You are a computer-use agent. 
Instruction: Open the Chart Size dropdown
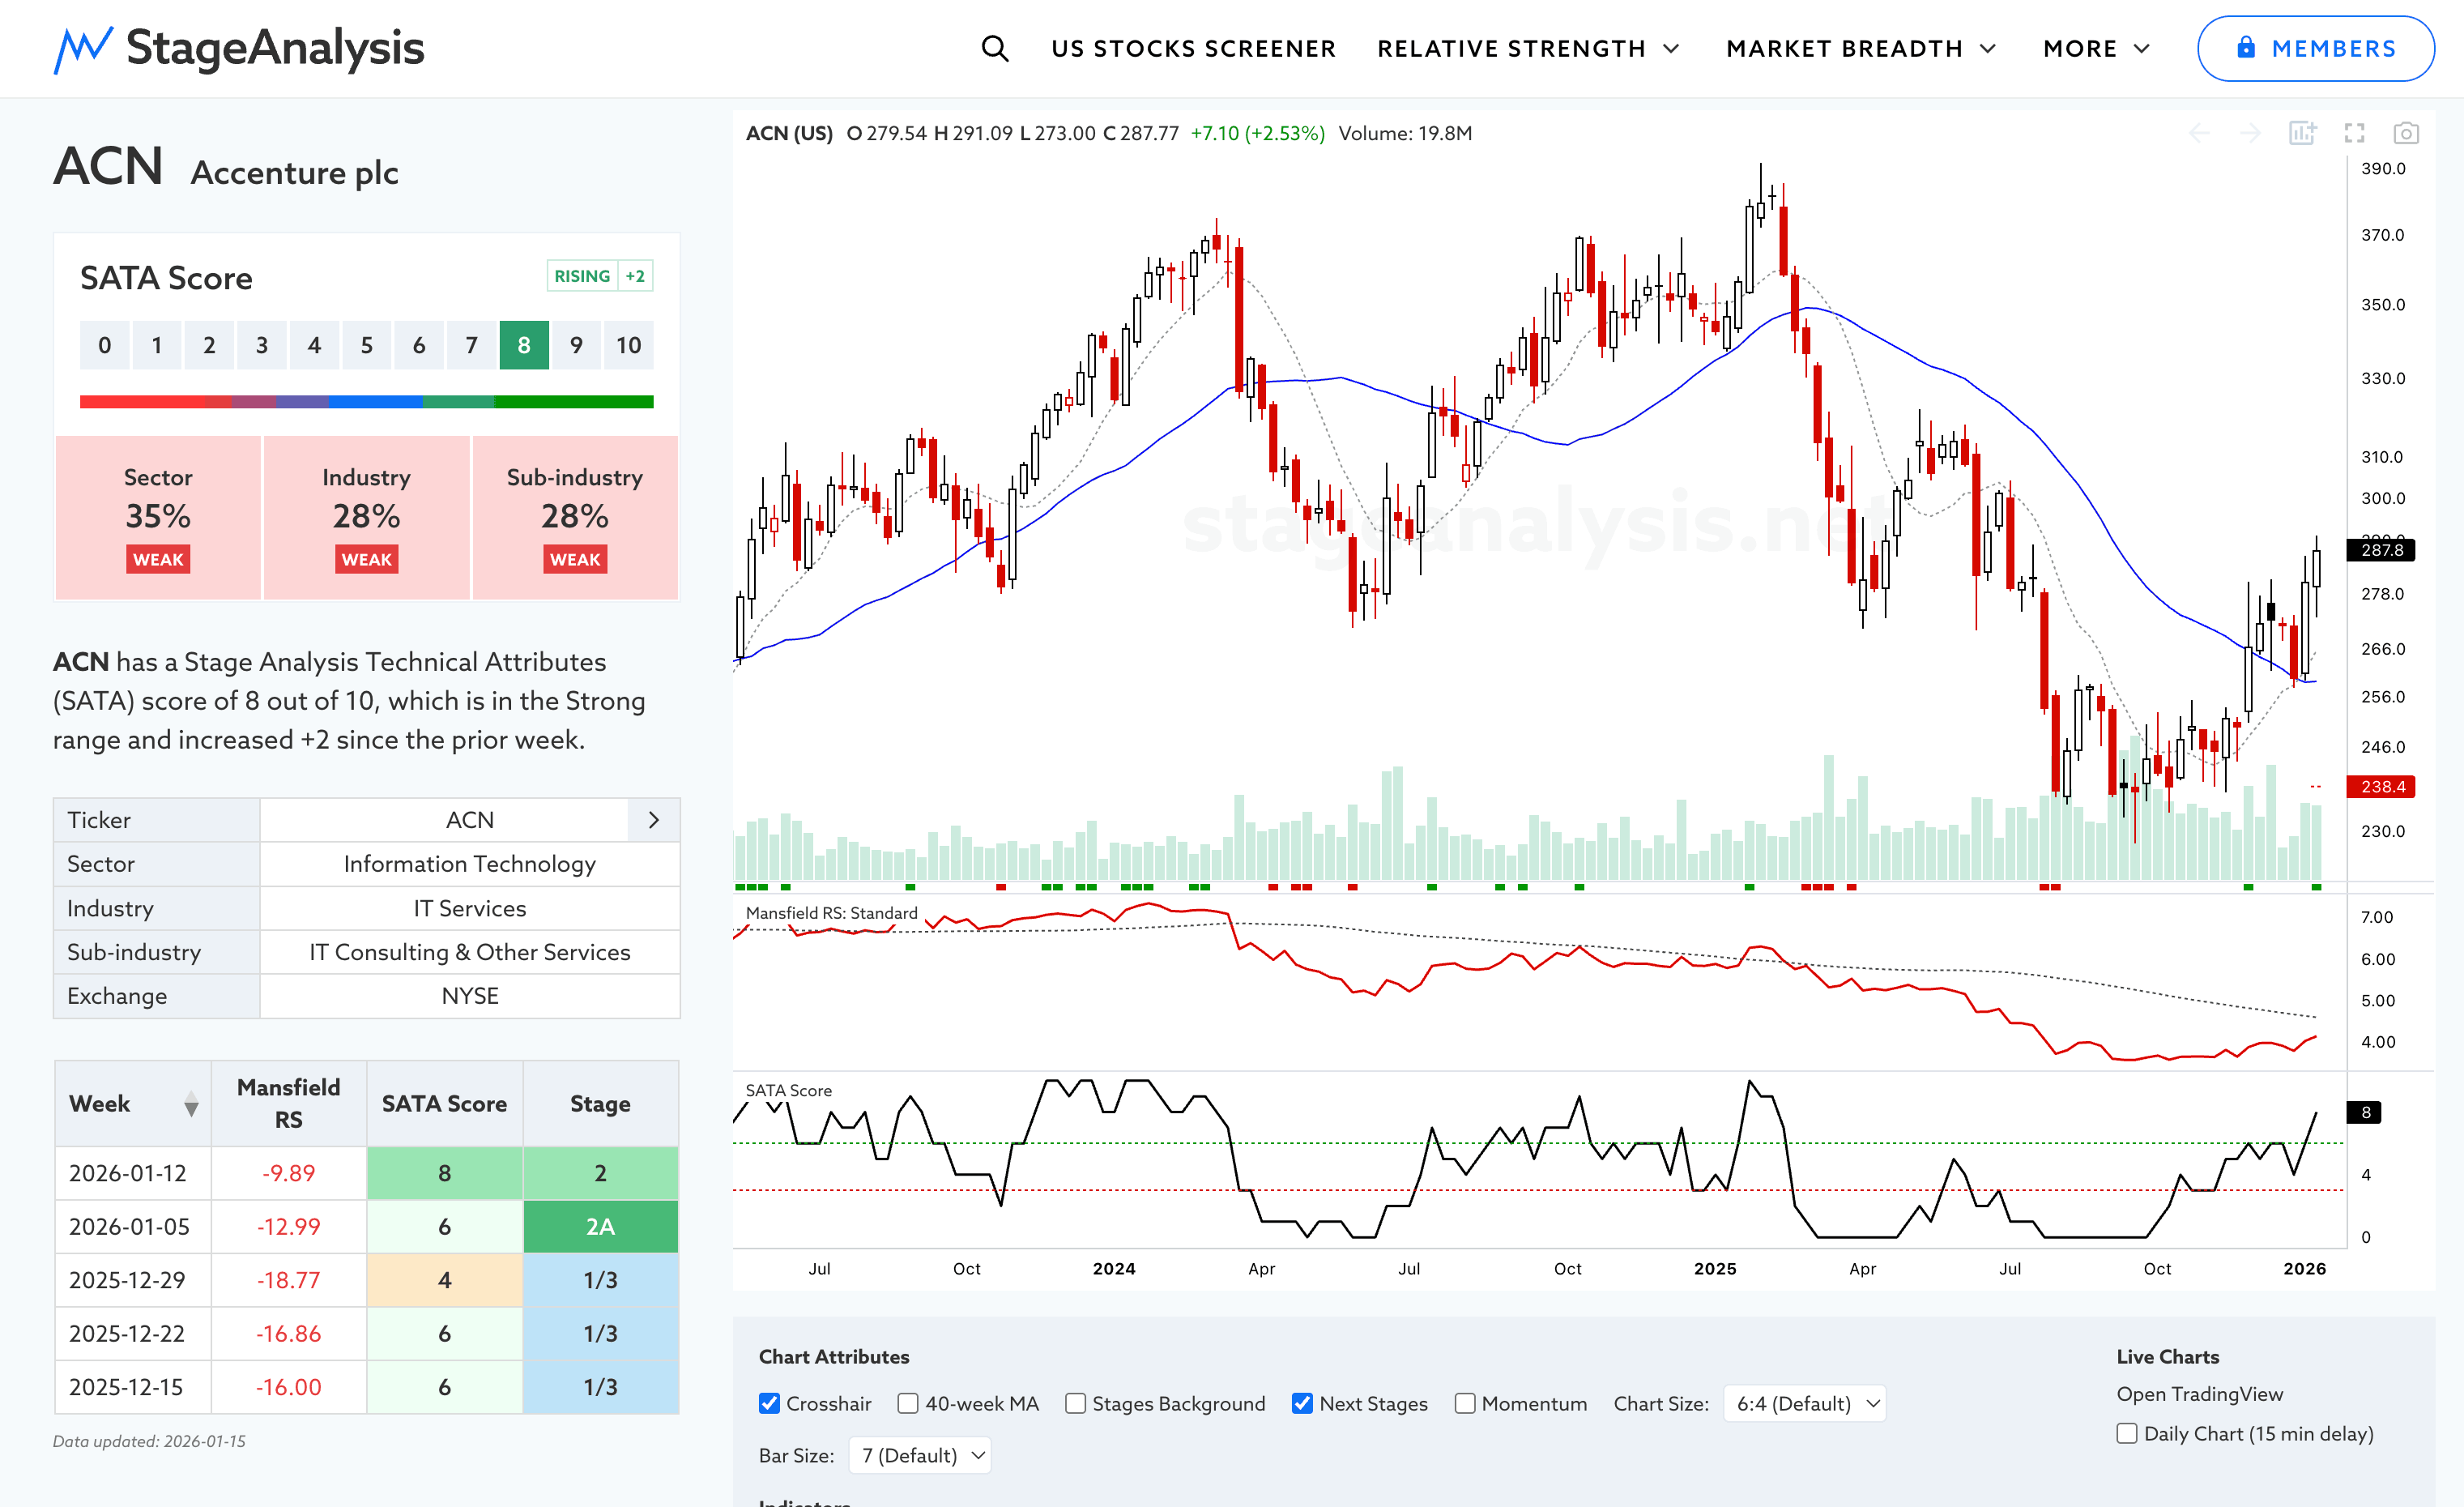[x=1805, y=1403]
